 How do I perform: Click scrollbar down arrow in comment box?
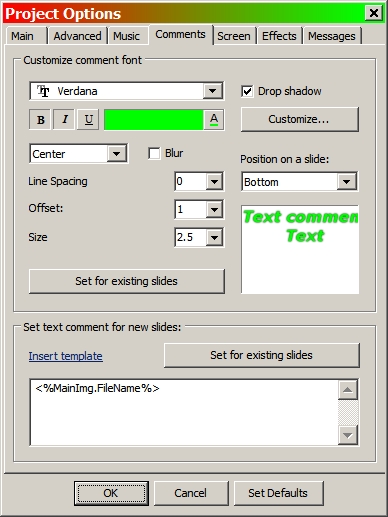(348, 435)
